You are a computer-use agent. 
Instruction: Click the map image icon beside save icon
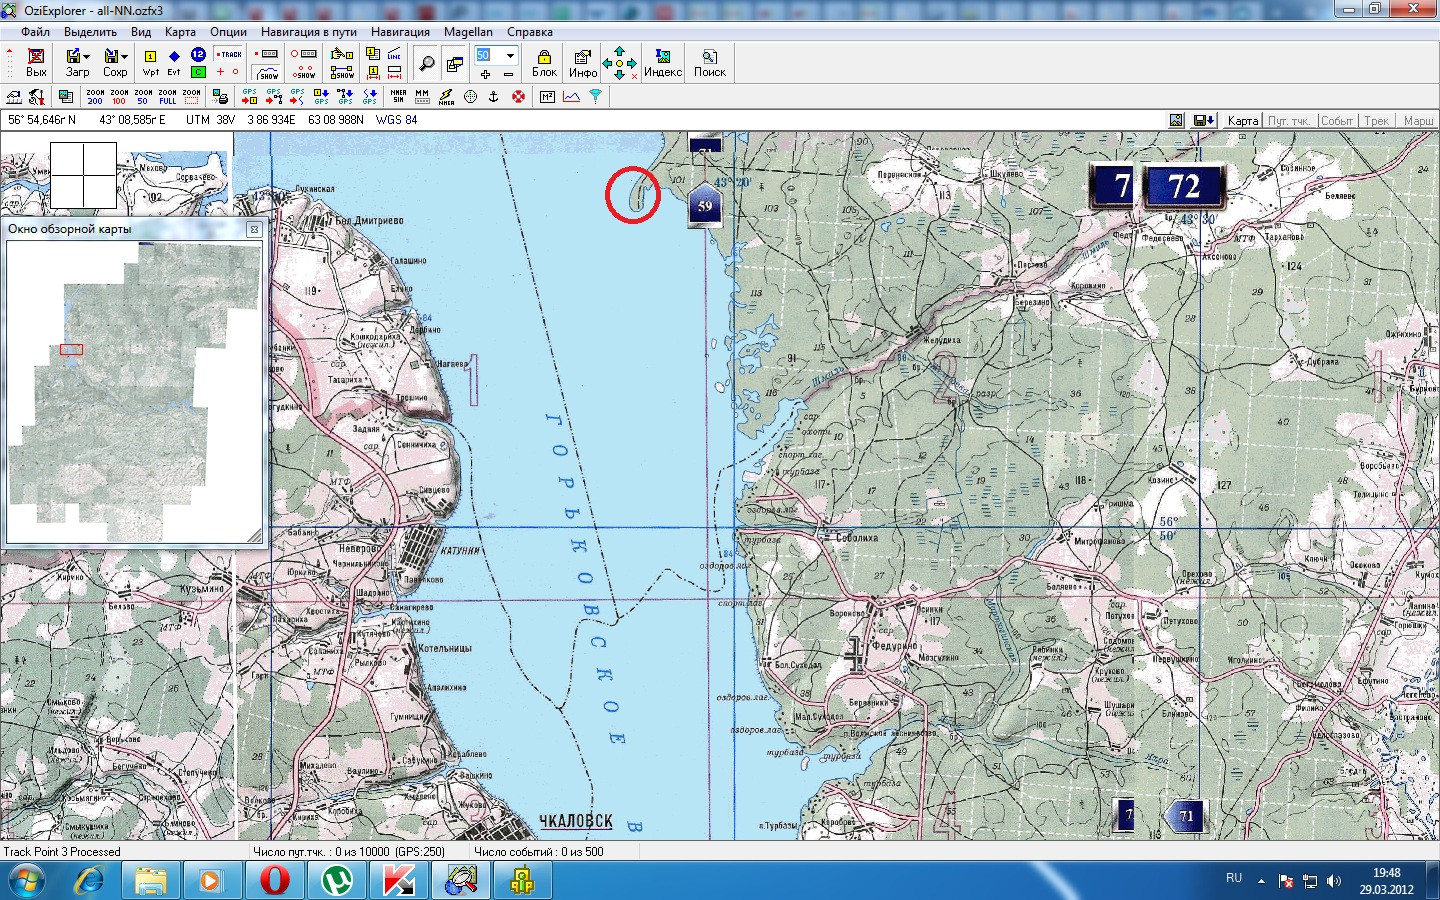(1177, 120)
